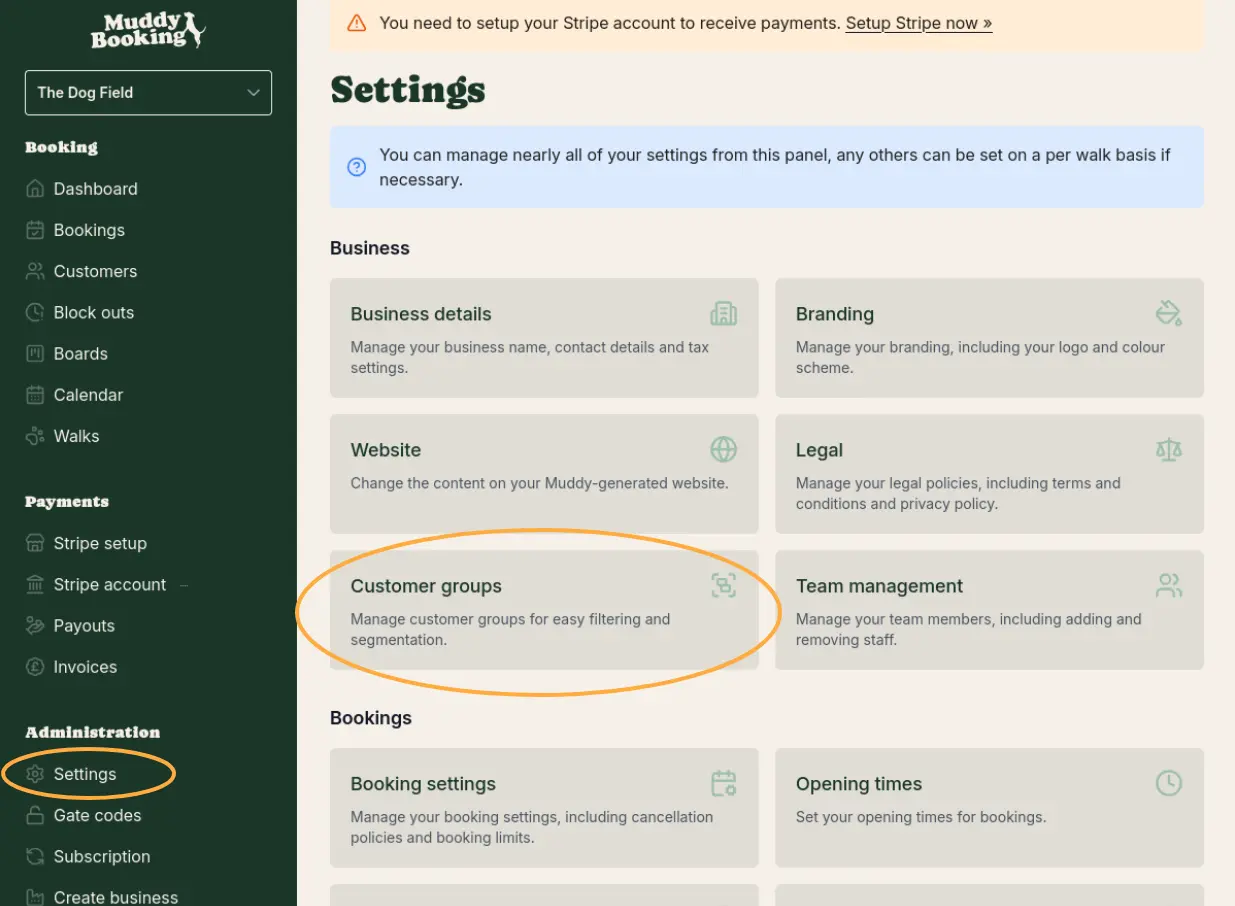Open Payouts using its sidebar icon

pyautogui.click(x=34, y=625)
